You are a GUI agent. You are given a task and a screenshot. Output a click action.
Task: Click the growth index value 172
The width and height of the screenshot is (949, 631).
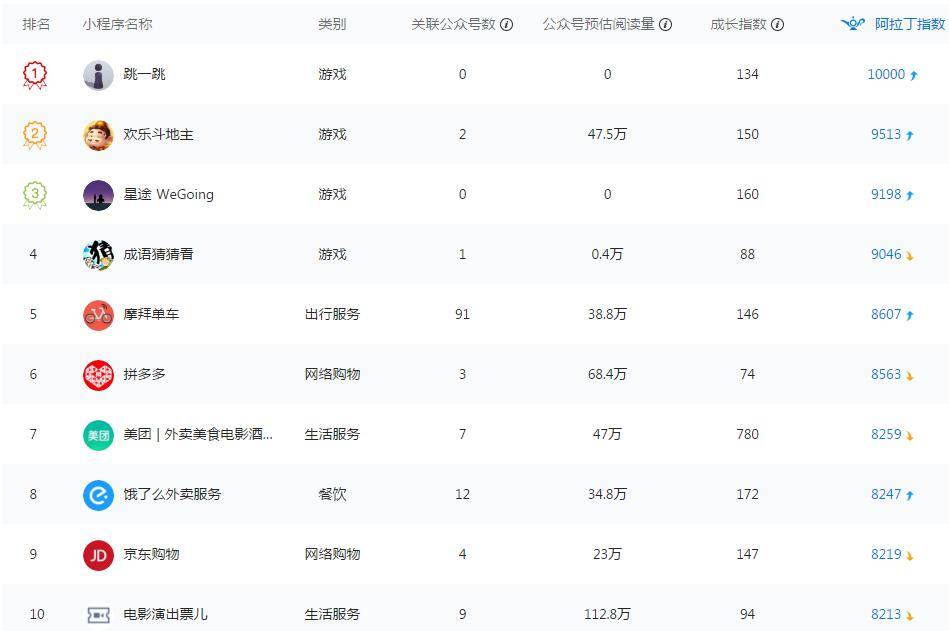point(747,494)
